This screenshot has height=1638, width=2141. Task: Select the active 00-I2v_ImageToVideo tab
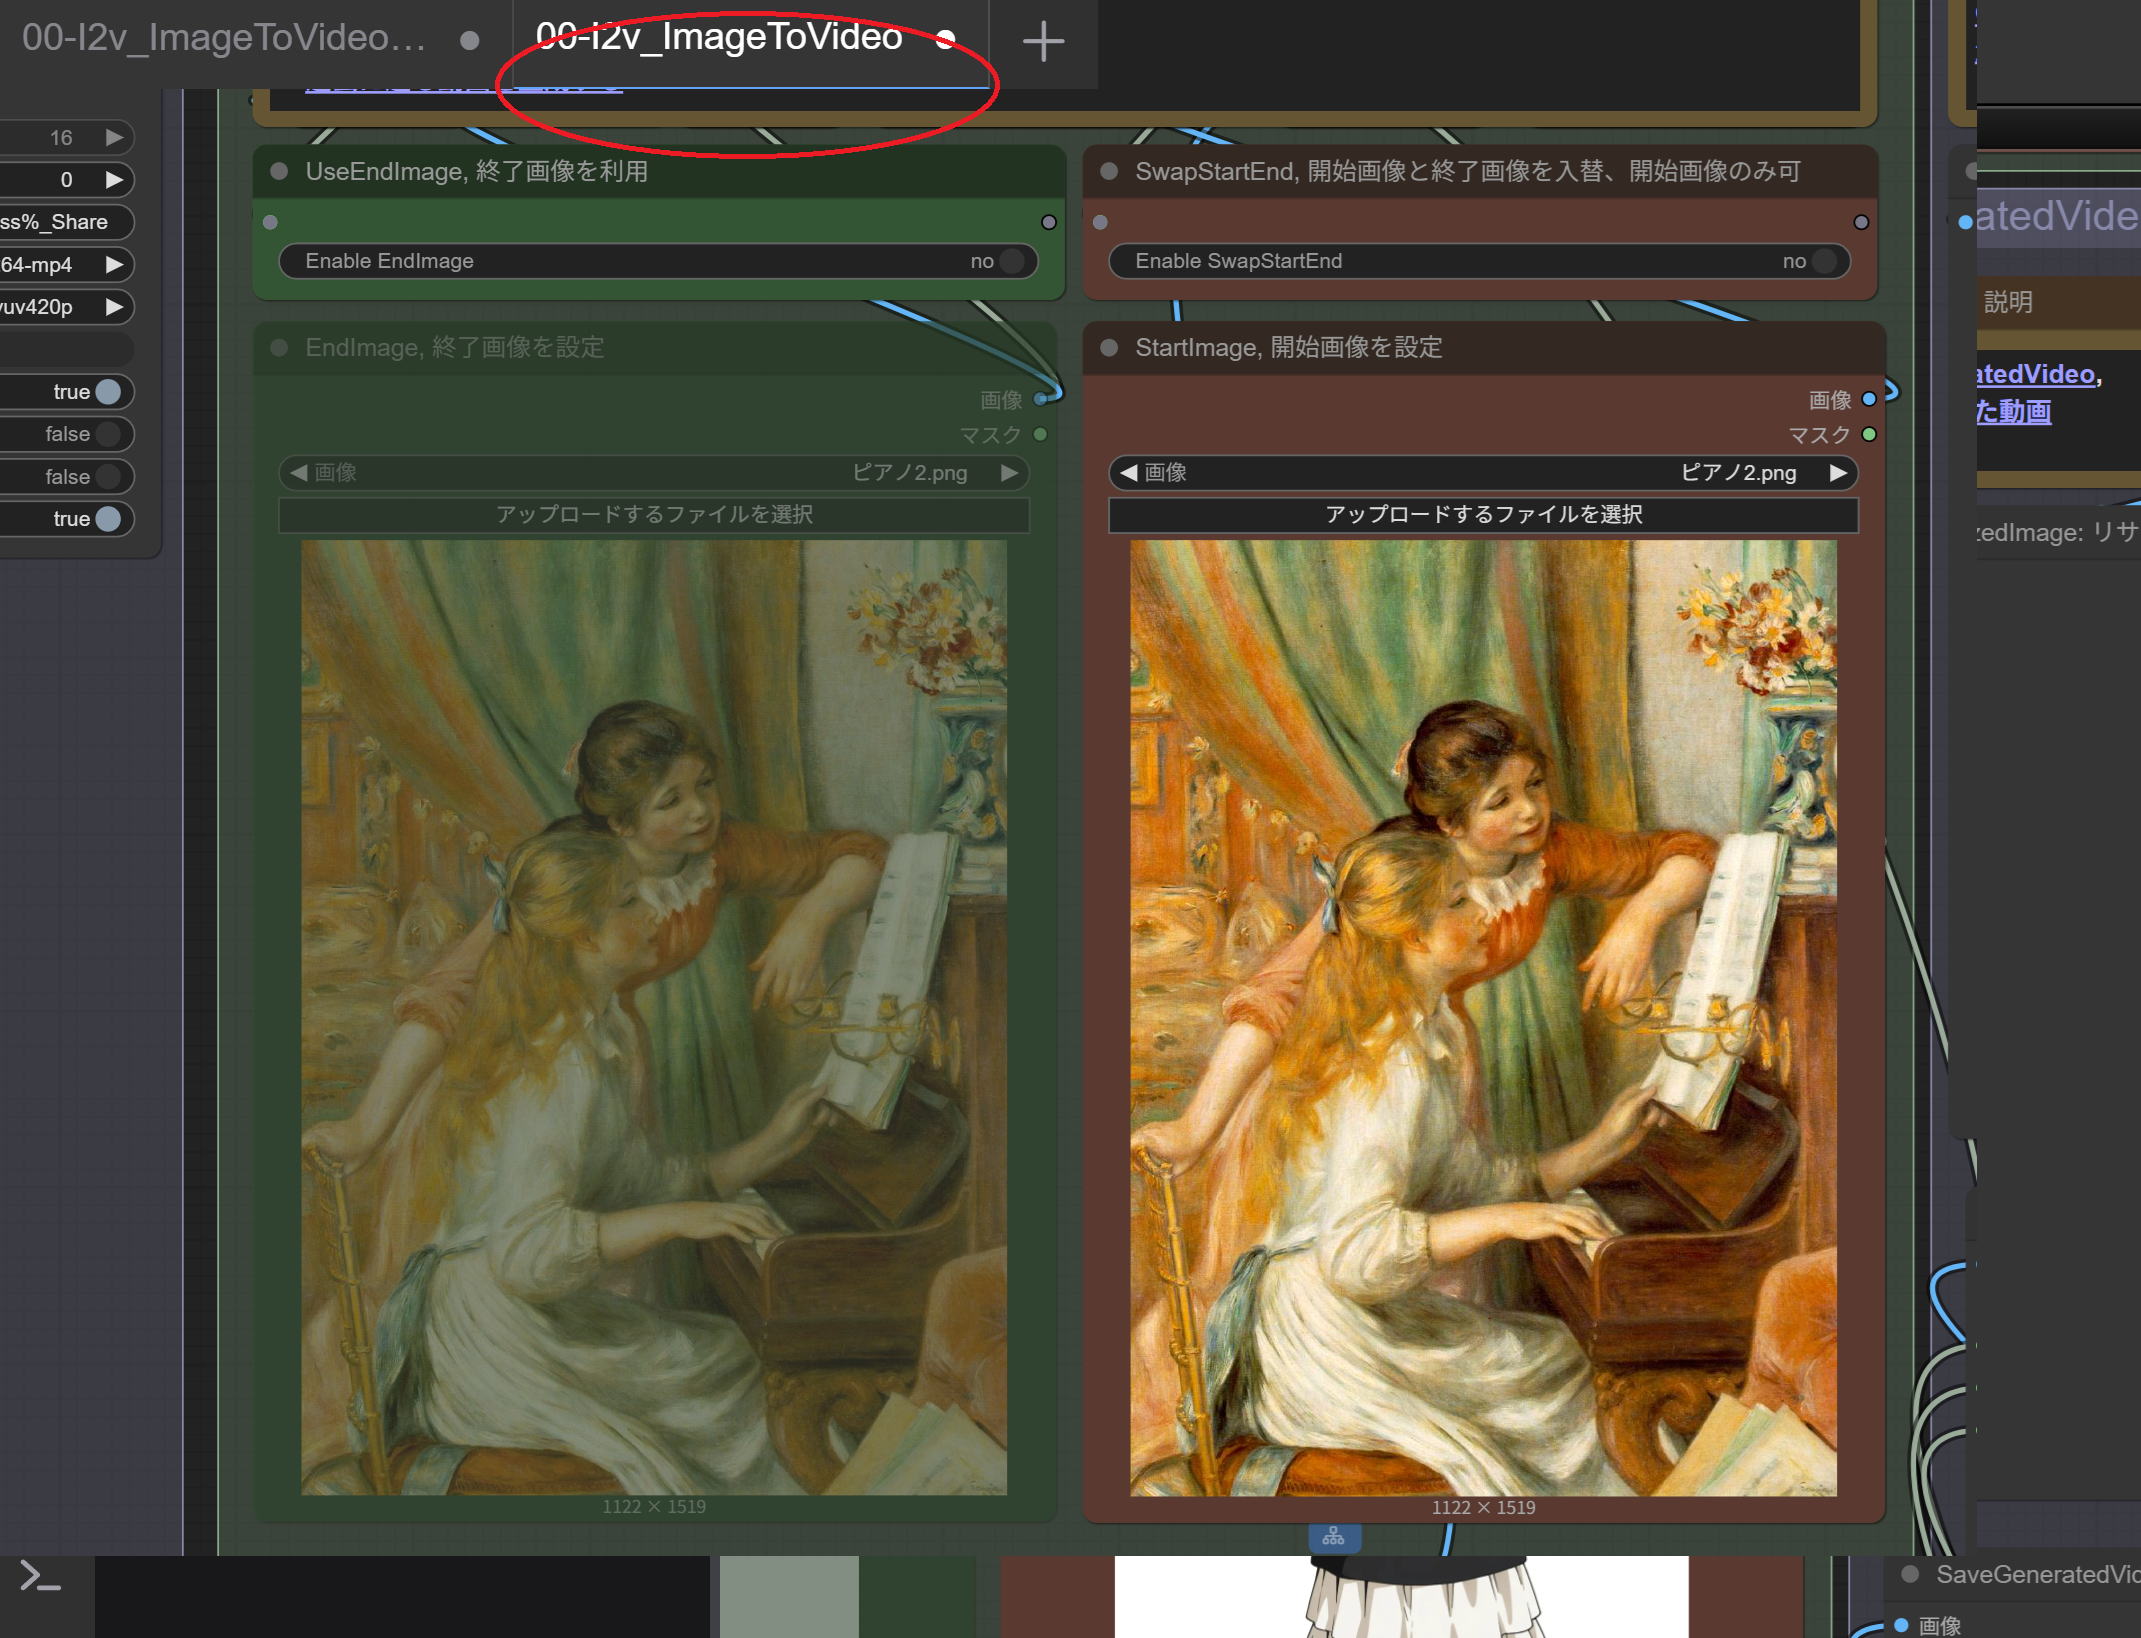(x=718, y=39)
